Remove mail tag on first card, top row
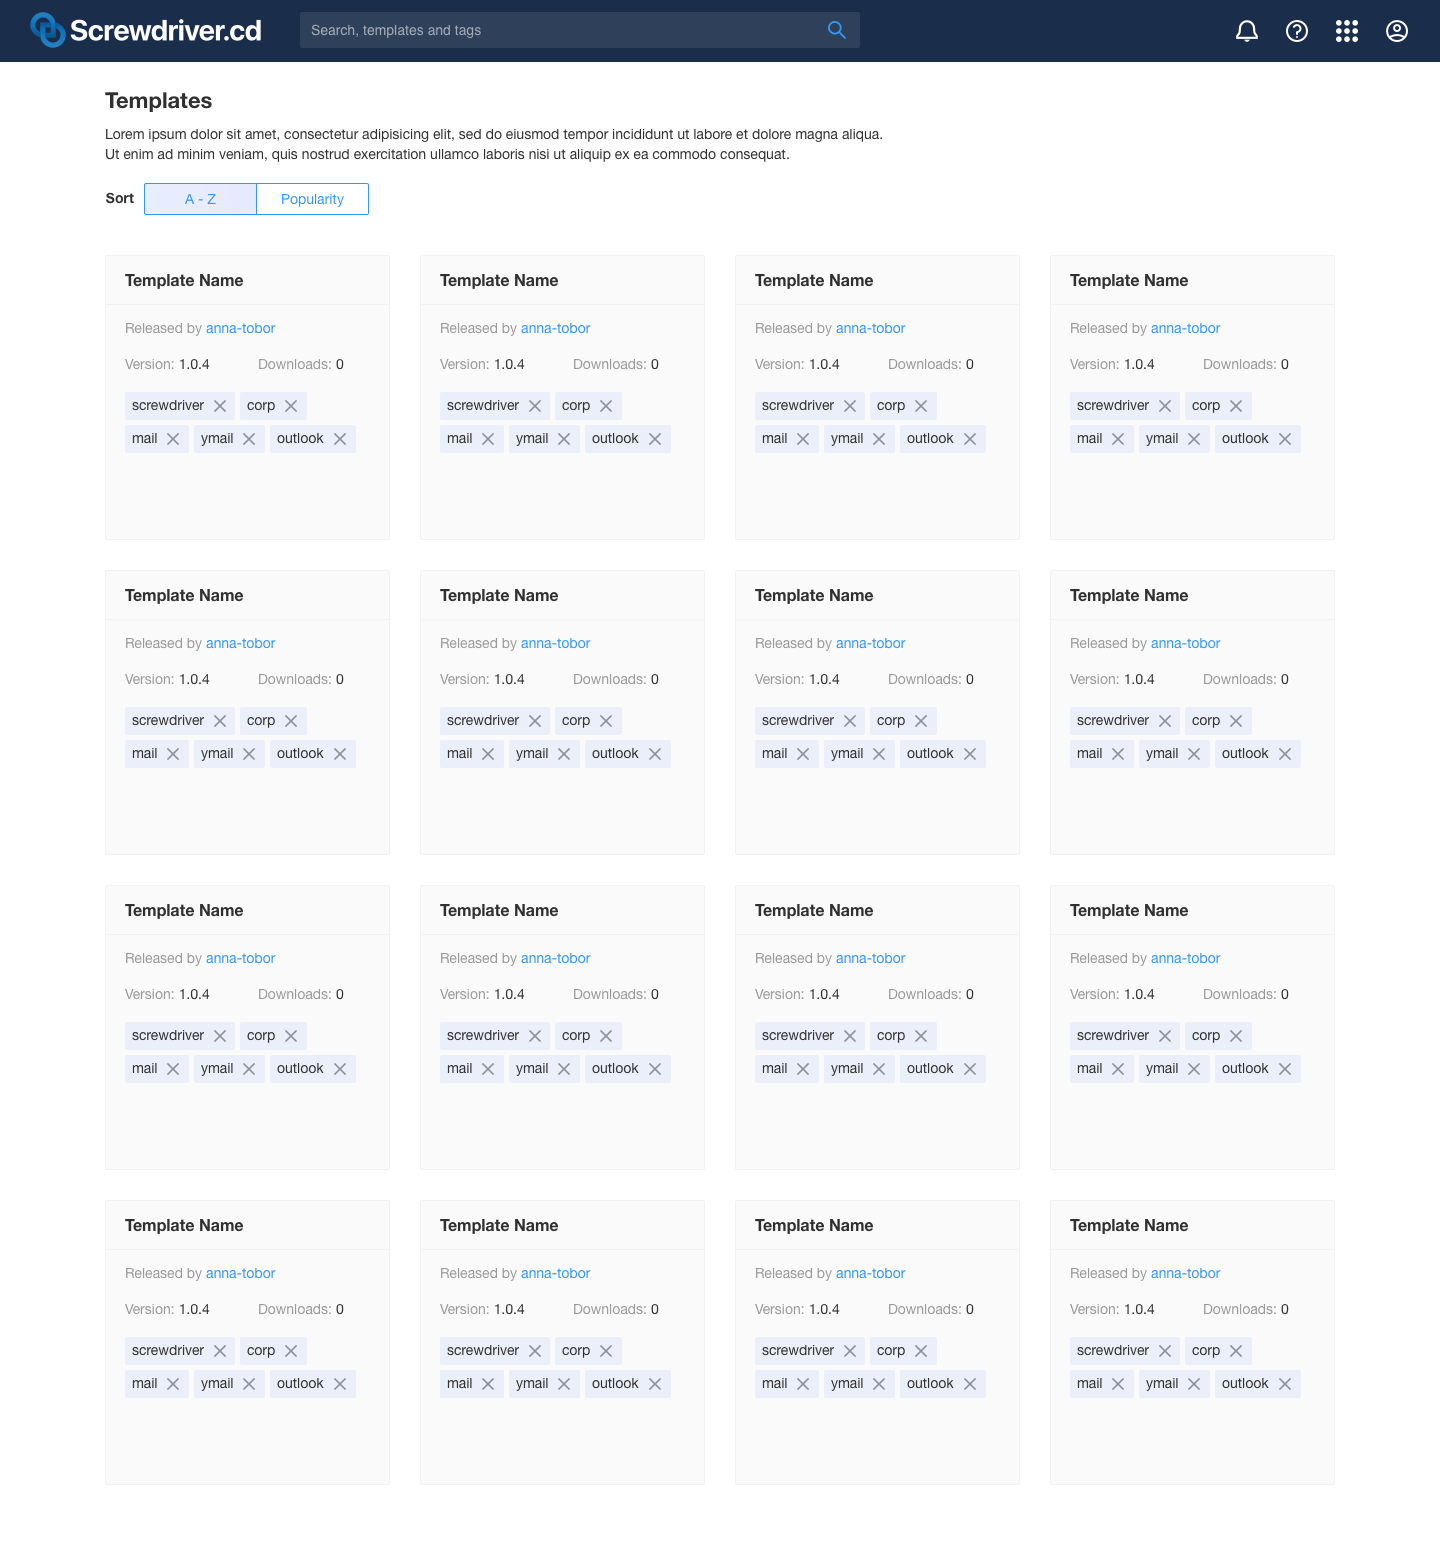Screen dimensions: 1440x1545 173,439
